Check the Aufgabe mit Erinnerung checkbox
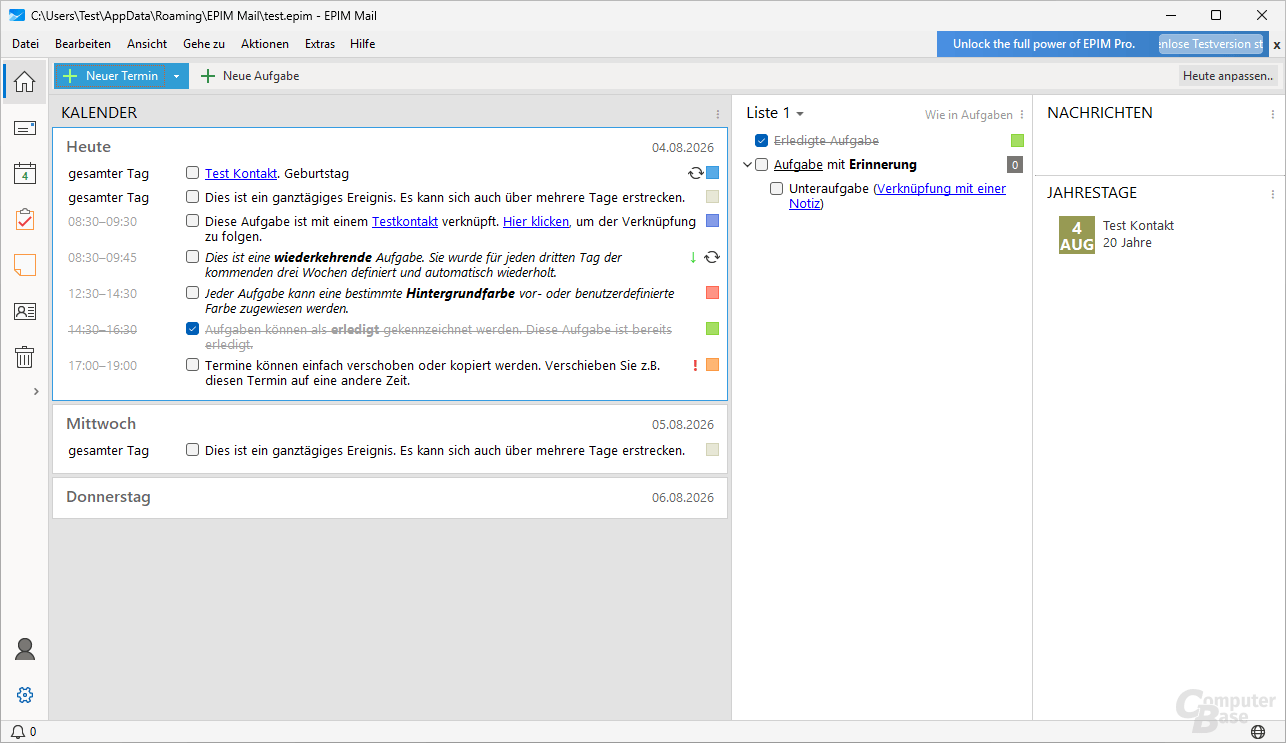The height and width of the screenshot is (743, 1286). pyautogui.click(x=762, y=165)
